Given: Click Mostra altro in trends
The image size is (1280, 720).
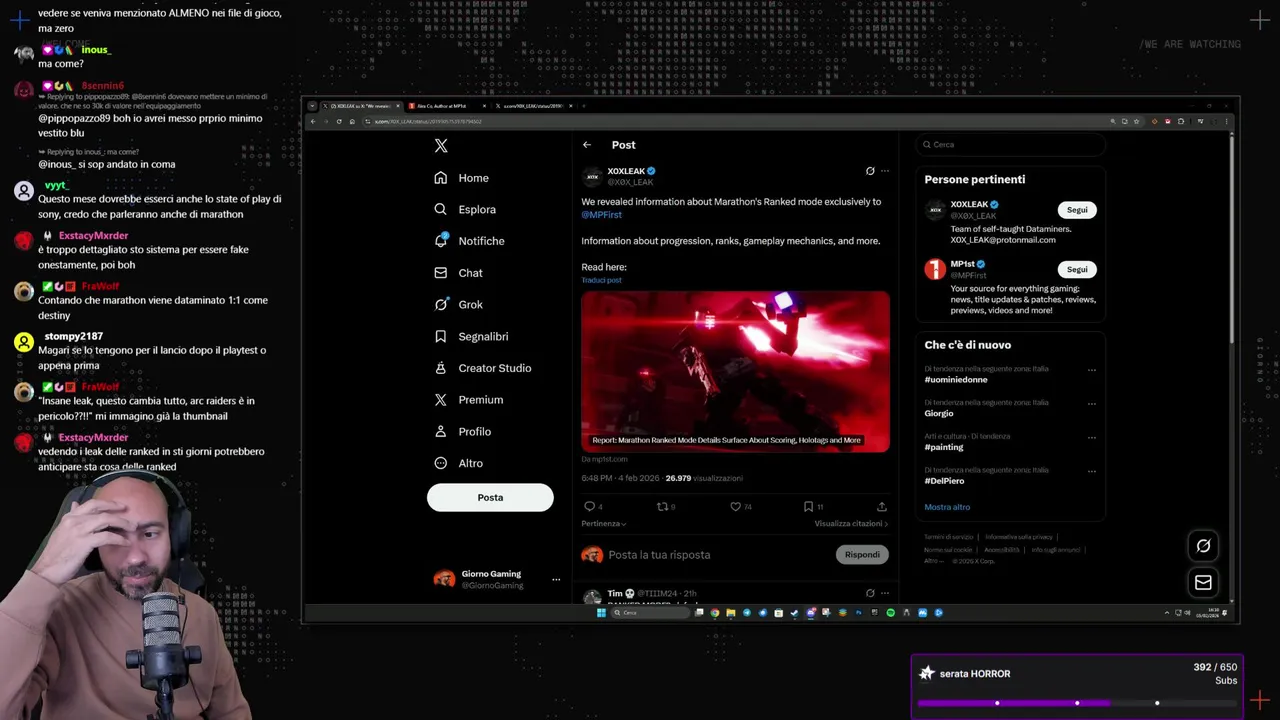Looking at the screenshot, I should pyautogui.click(x=947, y=507).
